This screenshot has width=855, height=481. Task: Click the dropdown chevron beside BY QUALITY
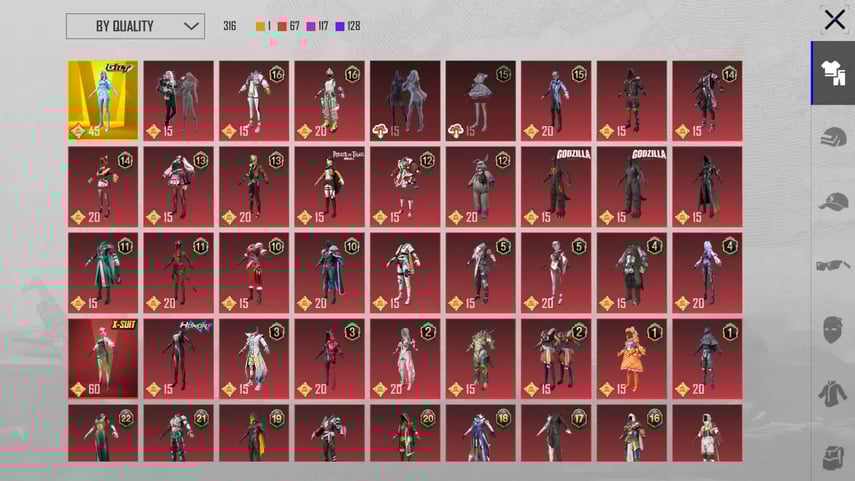[192, 26]
